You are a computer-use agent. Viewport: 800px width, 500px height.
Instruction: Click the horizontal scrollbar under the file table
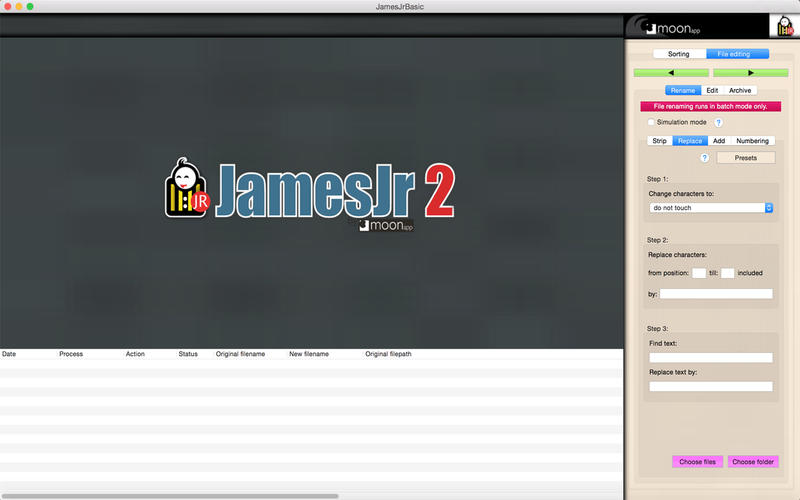pos(170,495)
